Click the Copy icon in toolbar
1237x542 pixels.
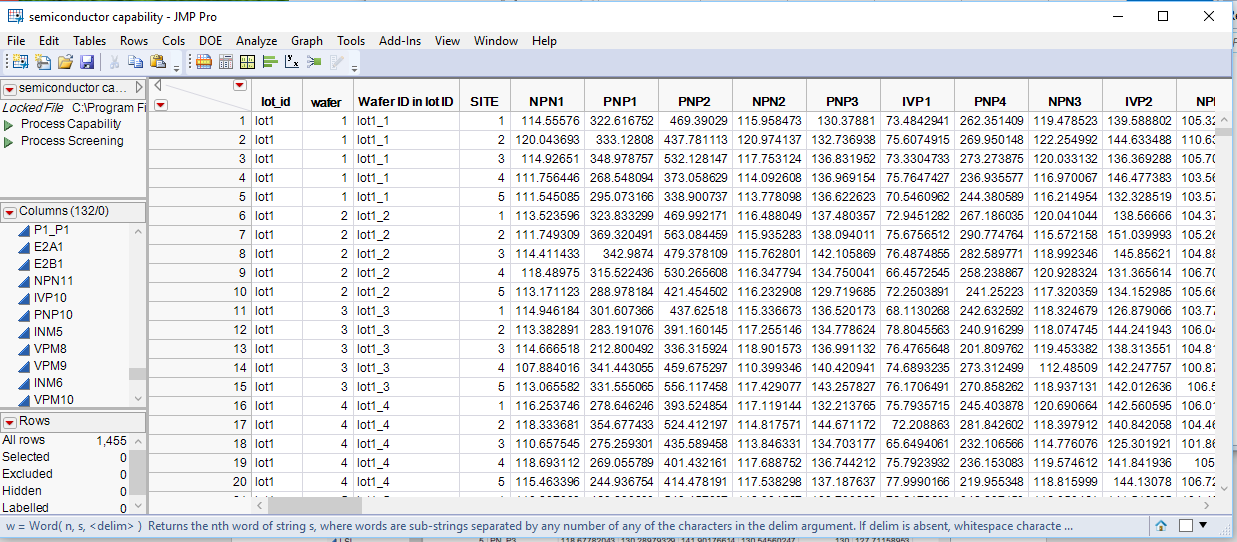136,62
